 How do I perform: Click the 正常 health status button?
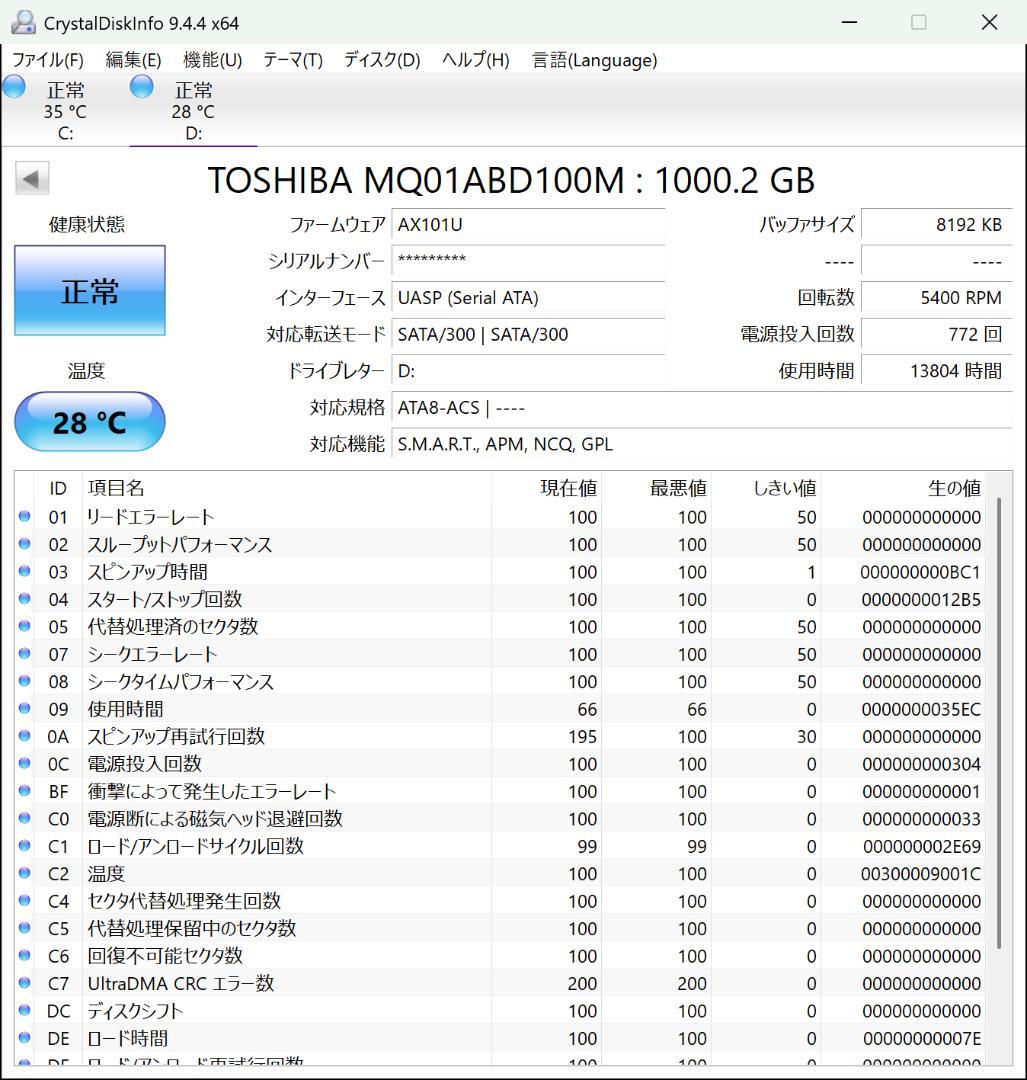(x=89, y=291)
